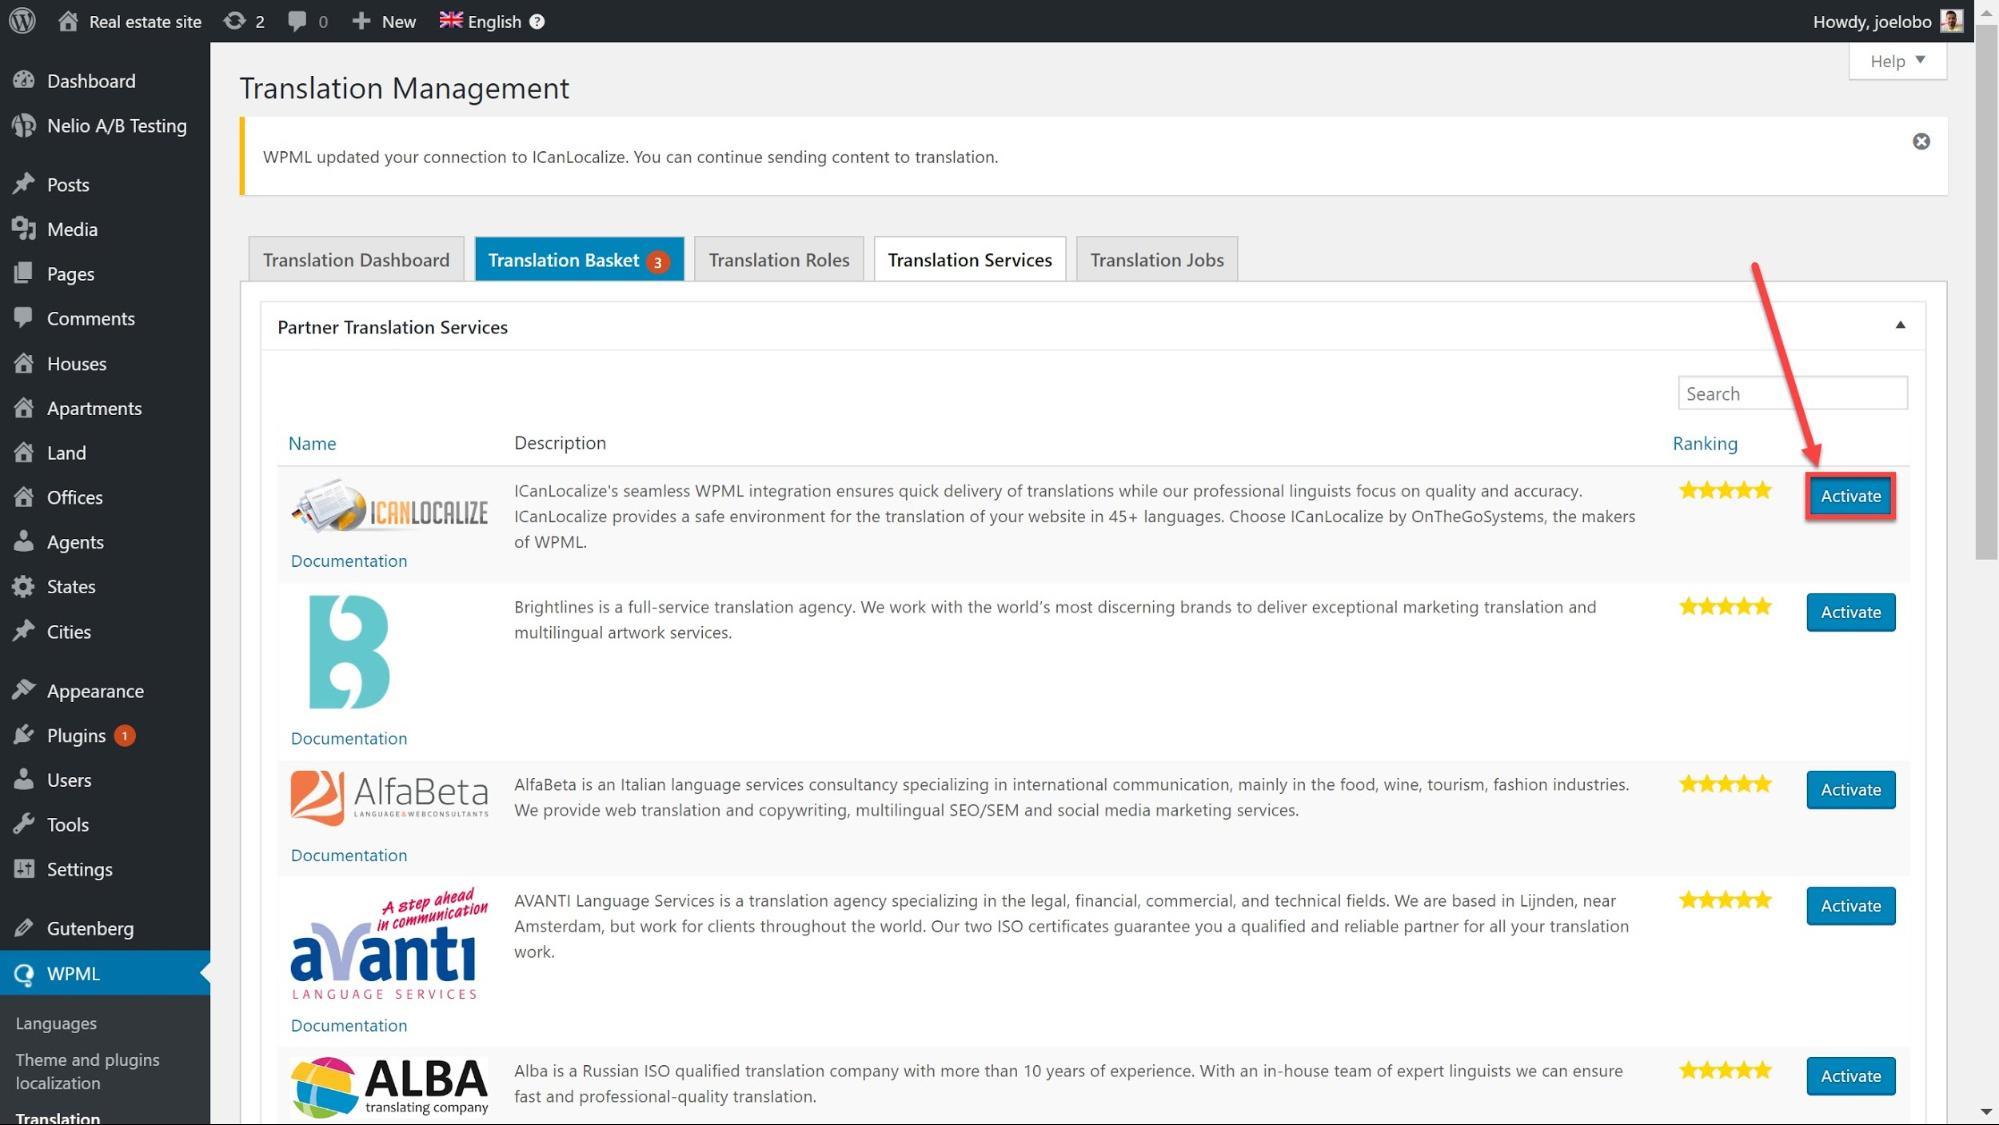Screen dimensions: 1999x1125
Task: Expand the Help dropdown
Action: click(1897, 61)
